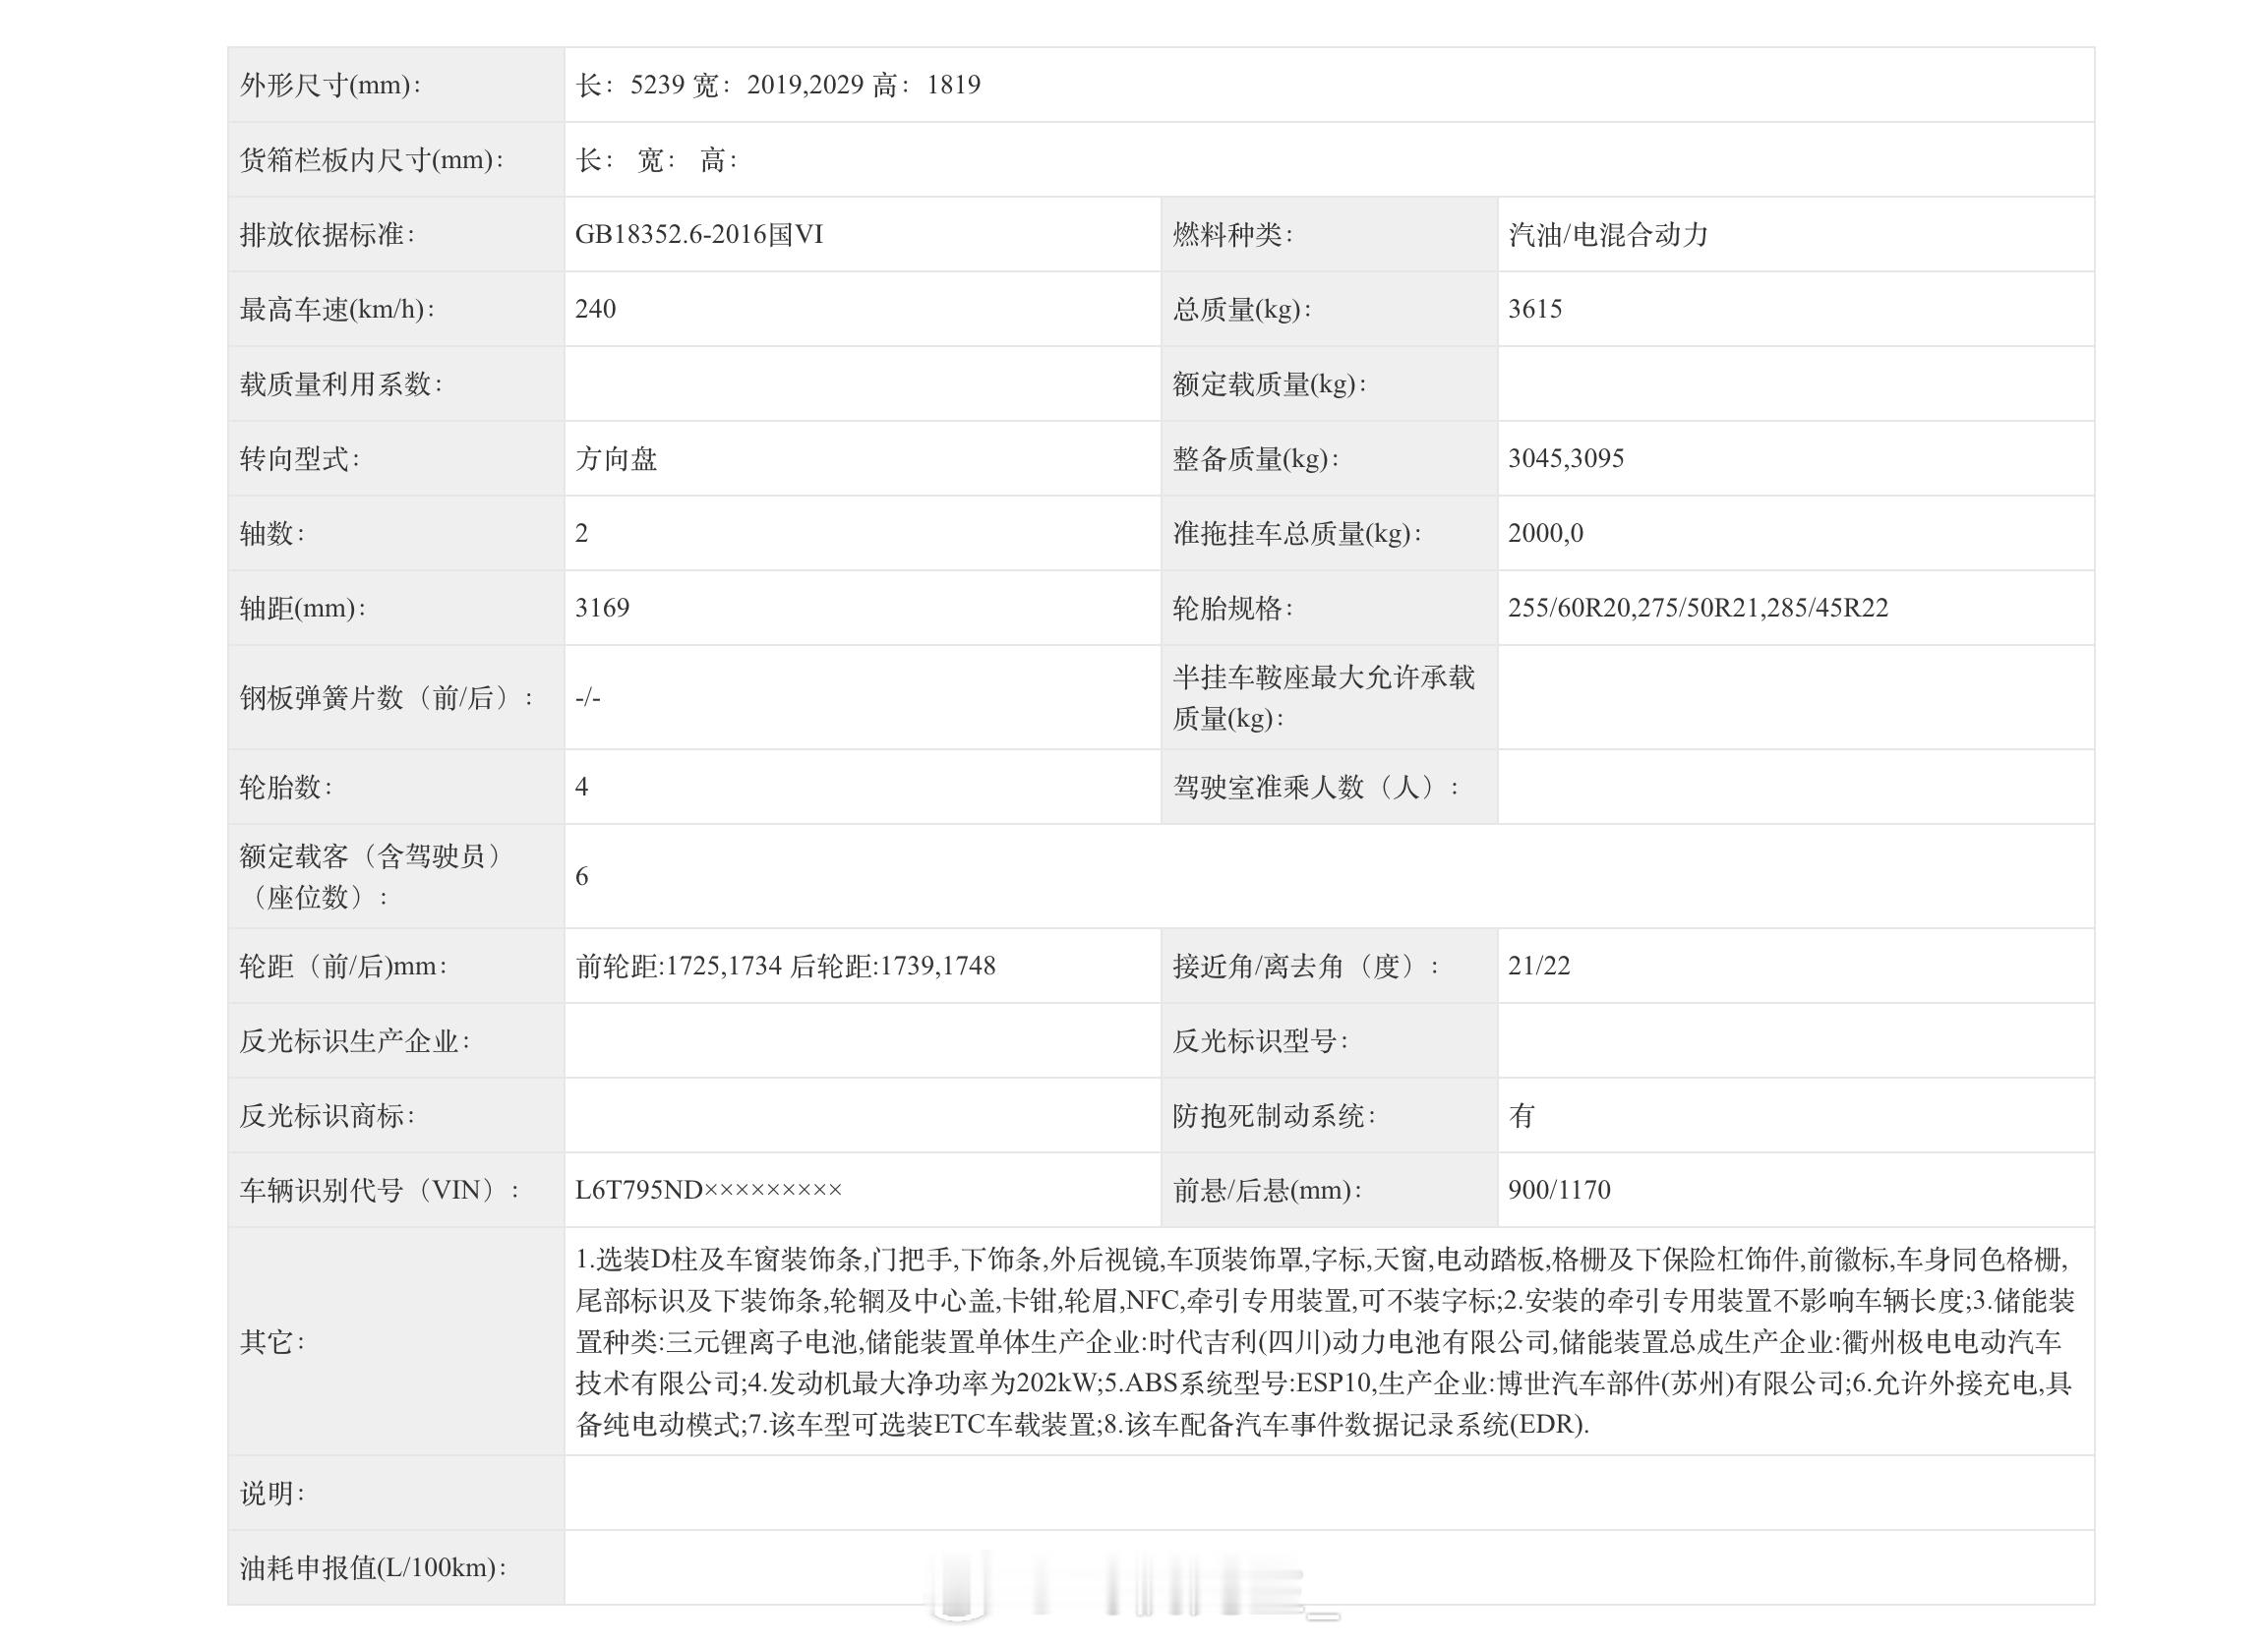The height and width of the screenshot is (1646, 2268).
Task: Click the 其它 label cell
Action: (x=396, y=1341)
